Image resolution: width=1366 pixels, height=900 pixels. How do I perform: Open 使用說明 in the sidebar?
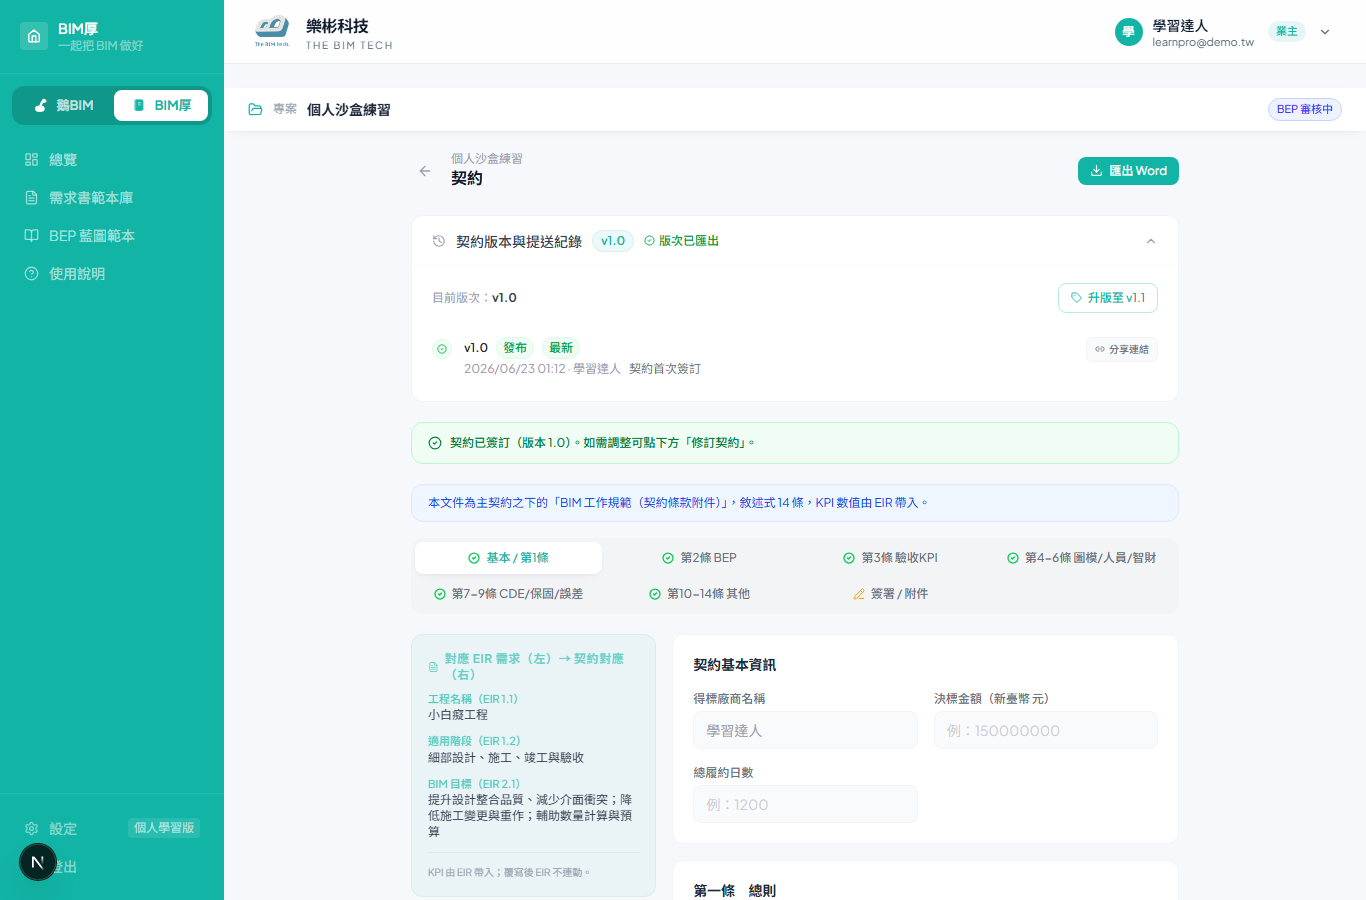[x=112, y=274]
